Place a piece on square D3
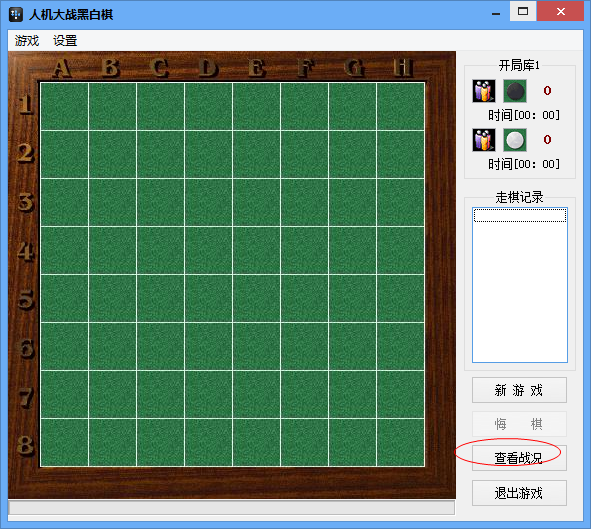Screen dimensions: 591x529 click(x=208, y=202)
